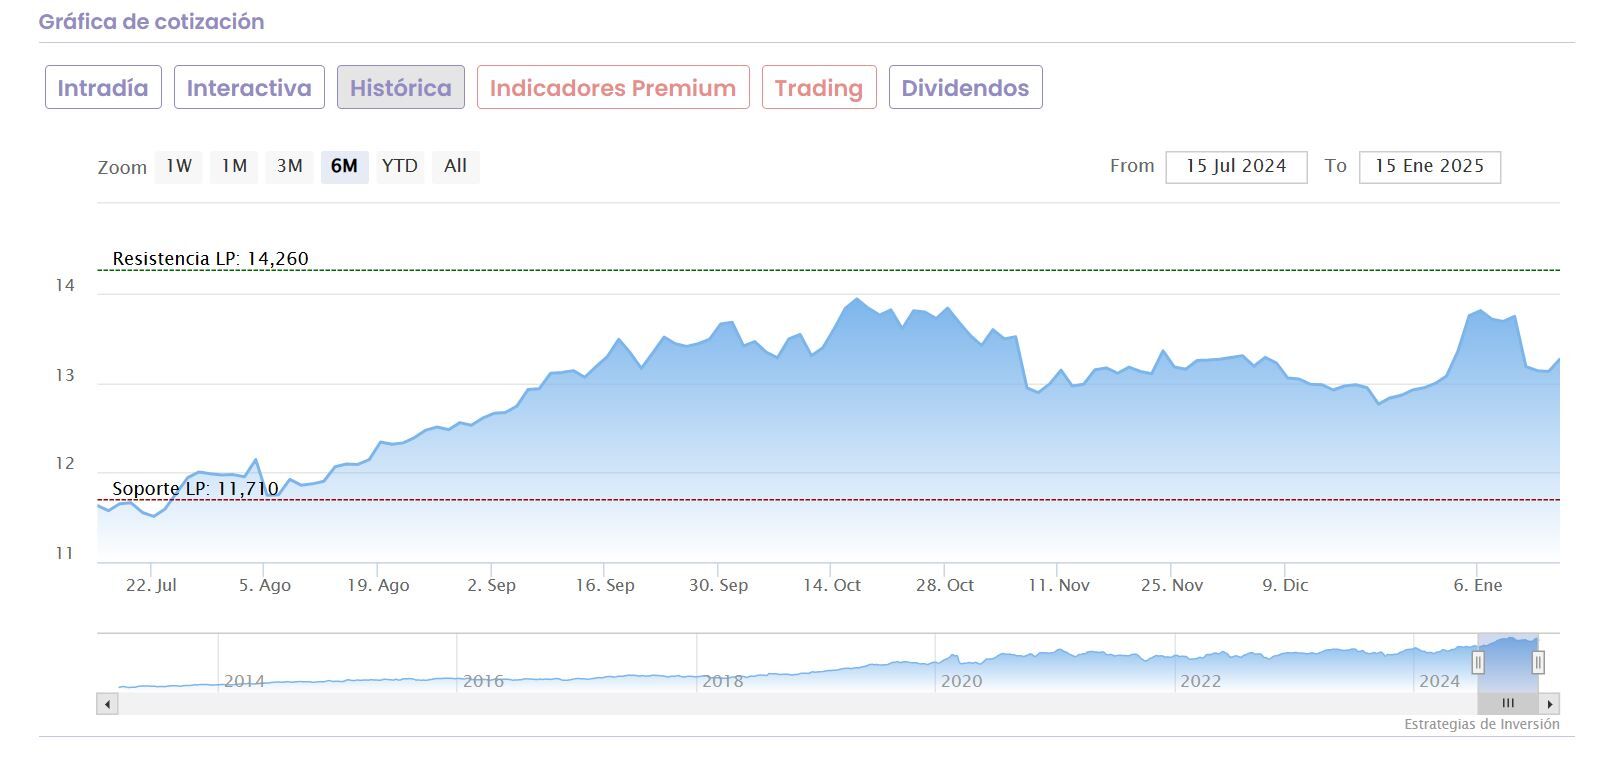Open the Indicadores Premium tab
Image resolution: width=1603 pixels, height=762 pixels.
613,88
